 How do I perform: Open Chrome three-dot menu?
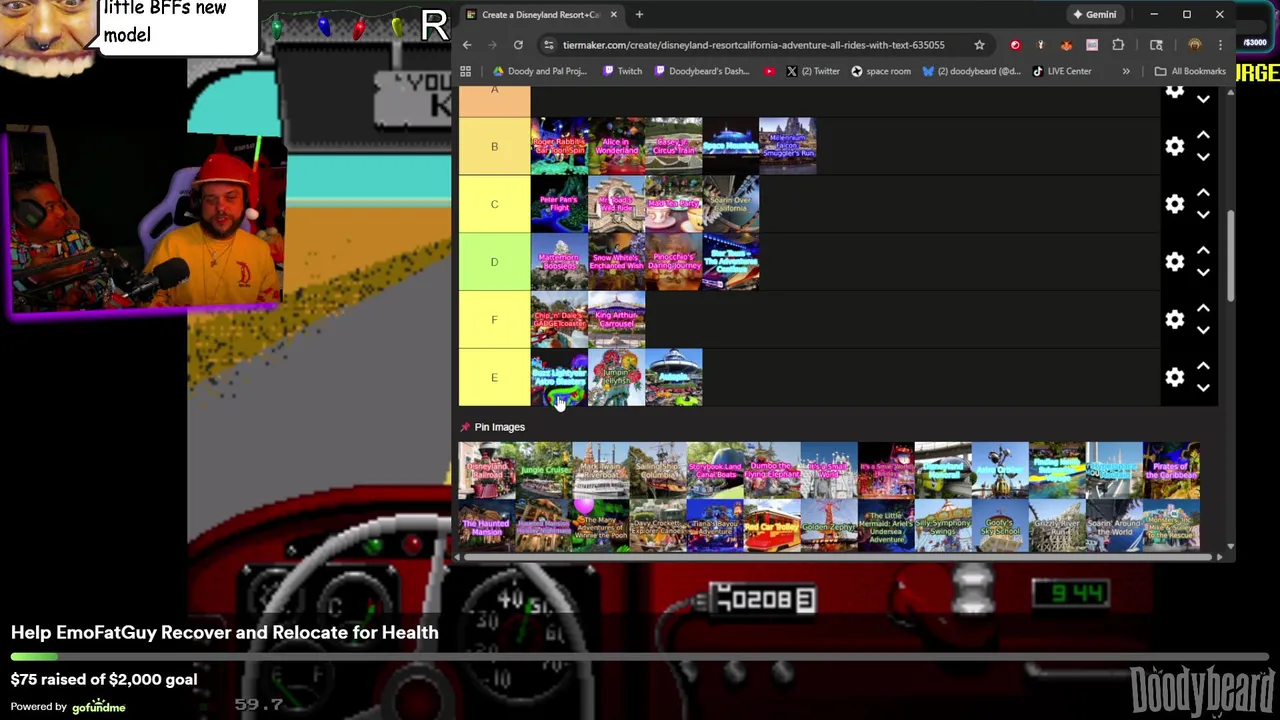pyautogui.click(x=1221, y=45)
